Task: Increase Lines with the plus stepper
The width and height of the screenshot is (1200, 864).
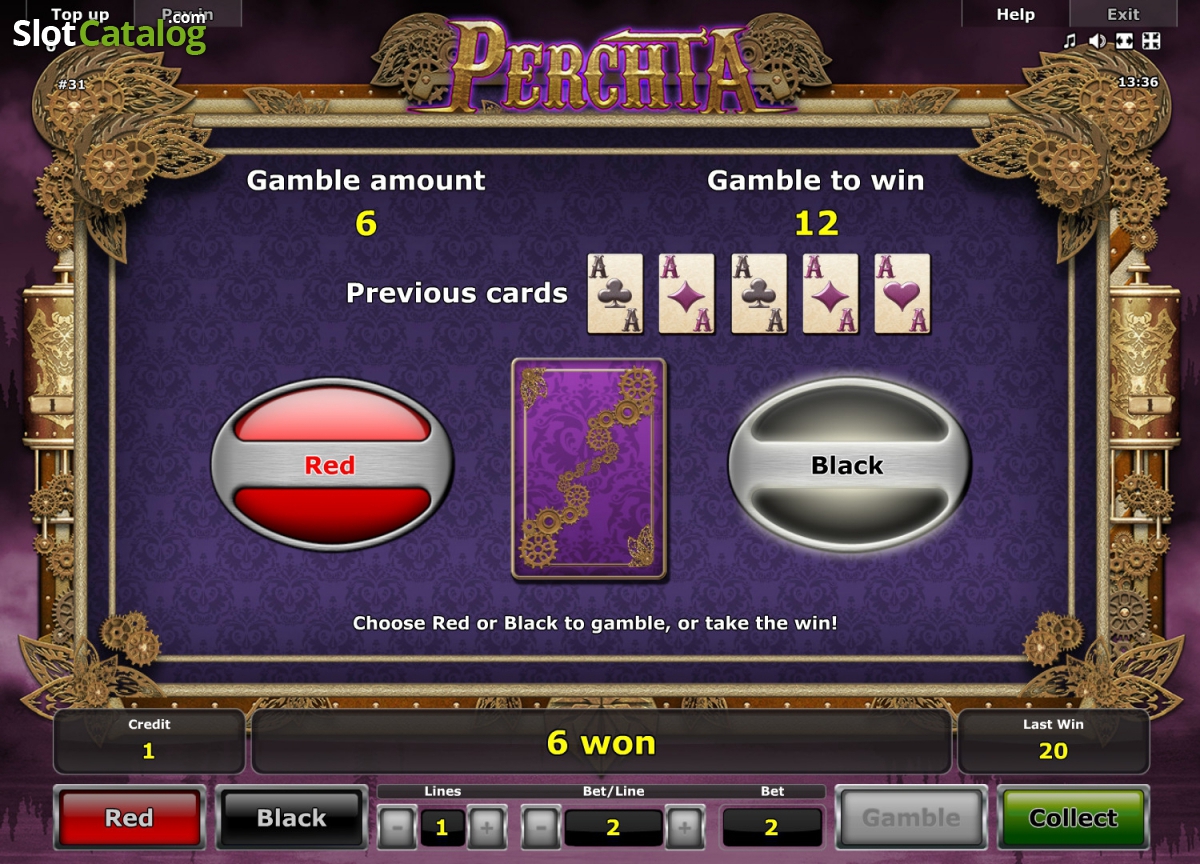Action: (x=487, y=827)
